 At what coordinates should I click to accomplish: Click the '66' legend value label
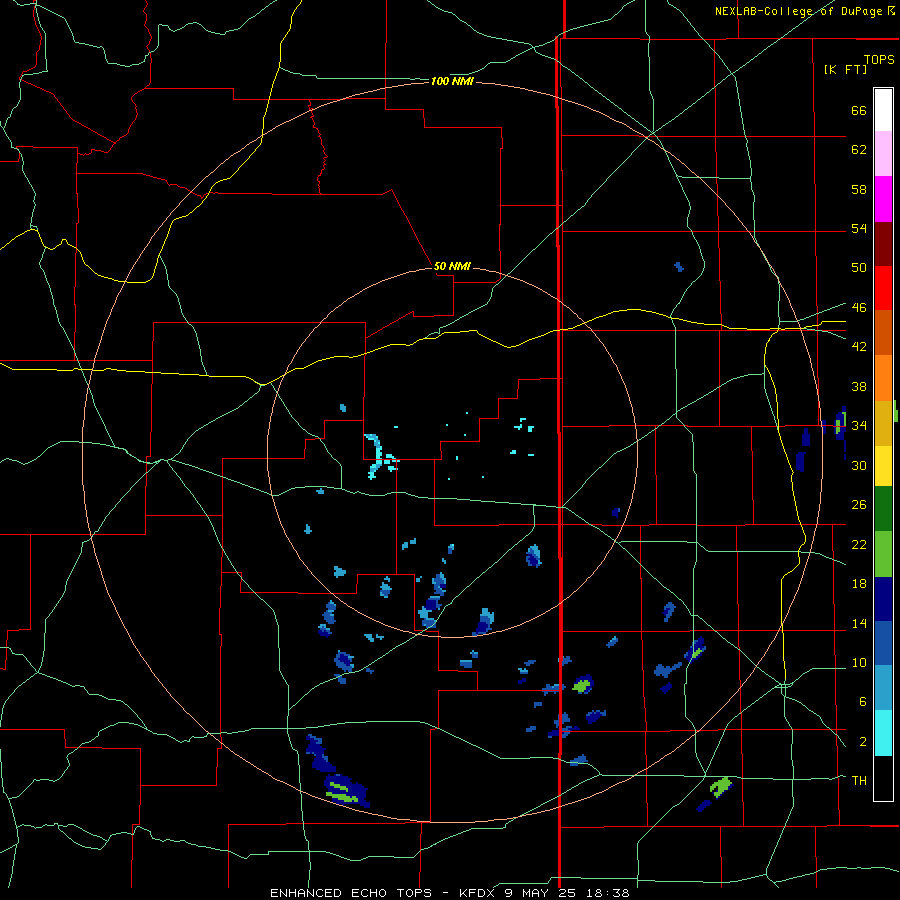859,110
